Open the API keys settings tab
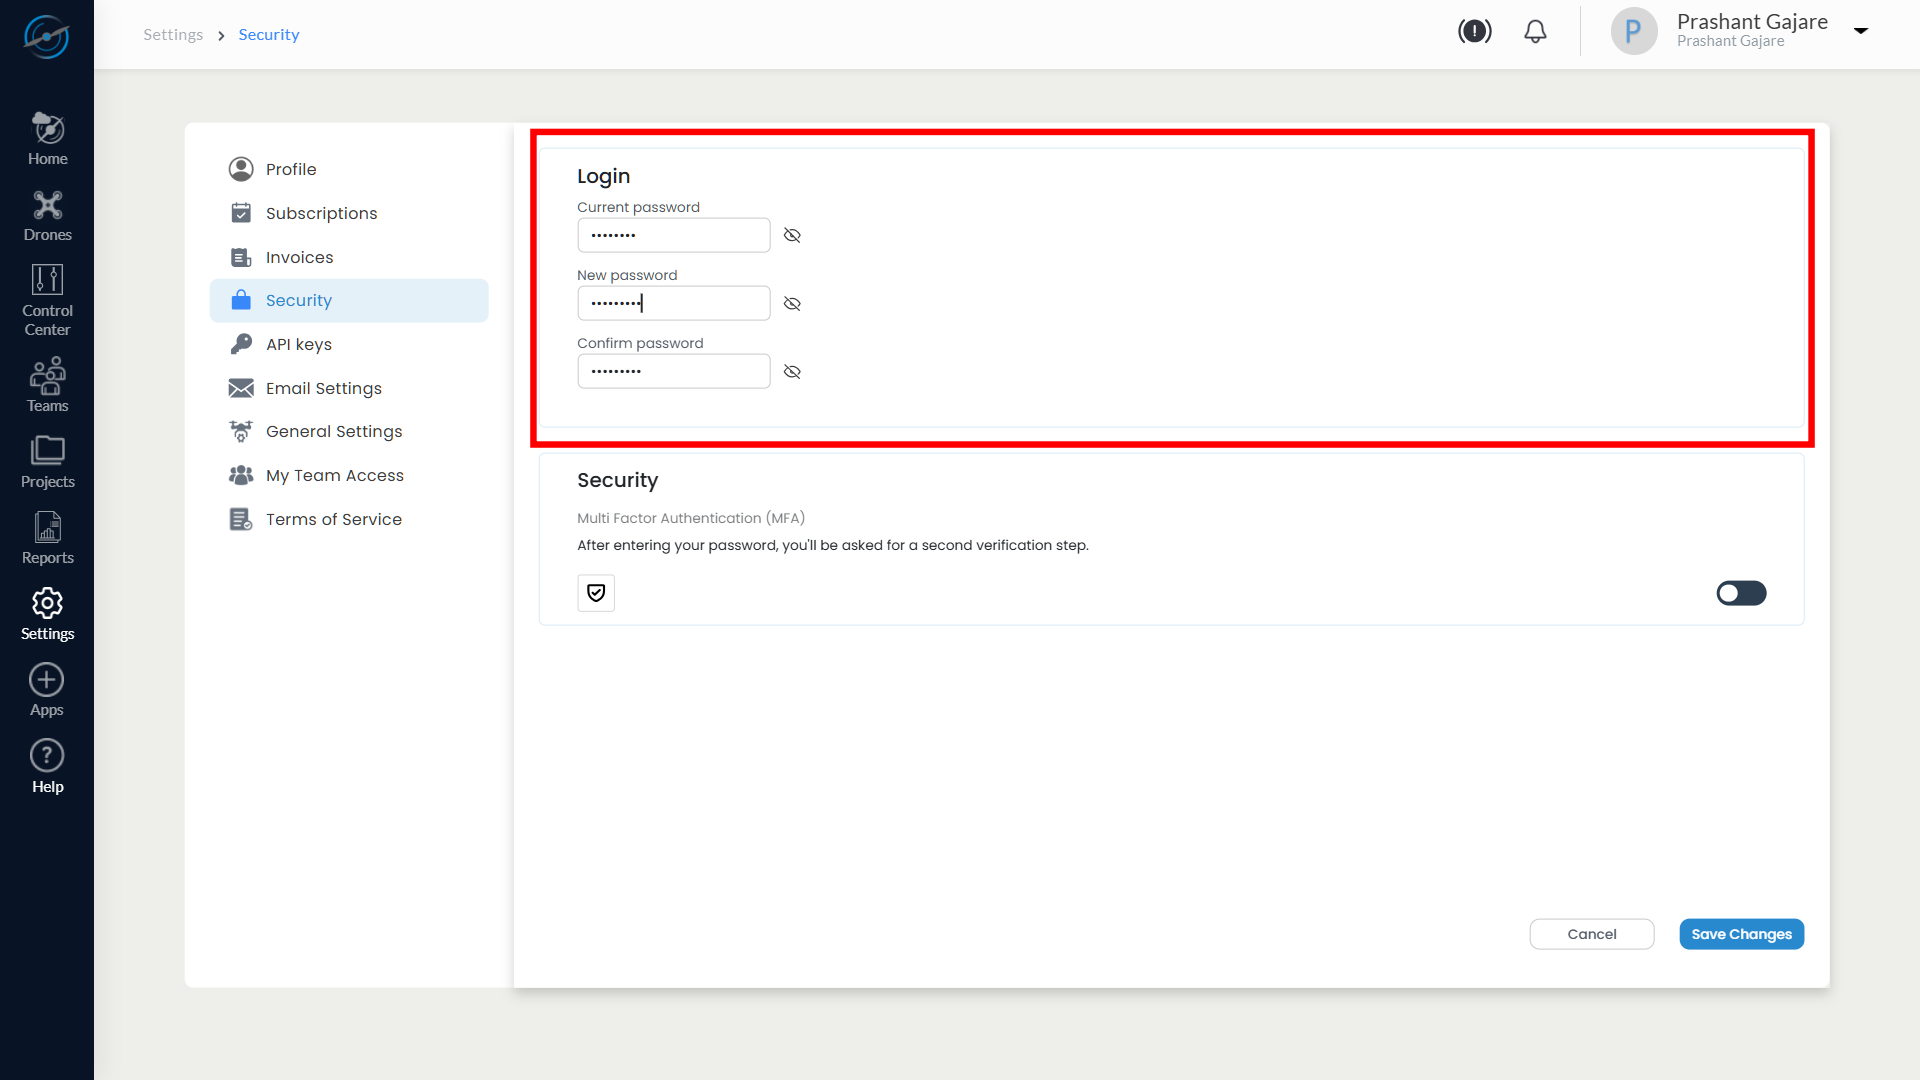Viewport: 1920px width, 1080px height. pyautogui.click(x=298, y=344)
